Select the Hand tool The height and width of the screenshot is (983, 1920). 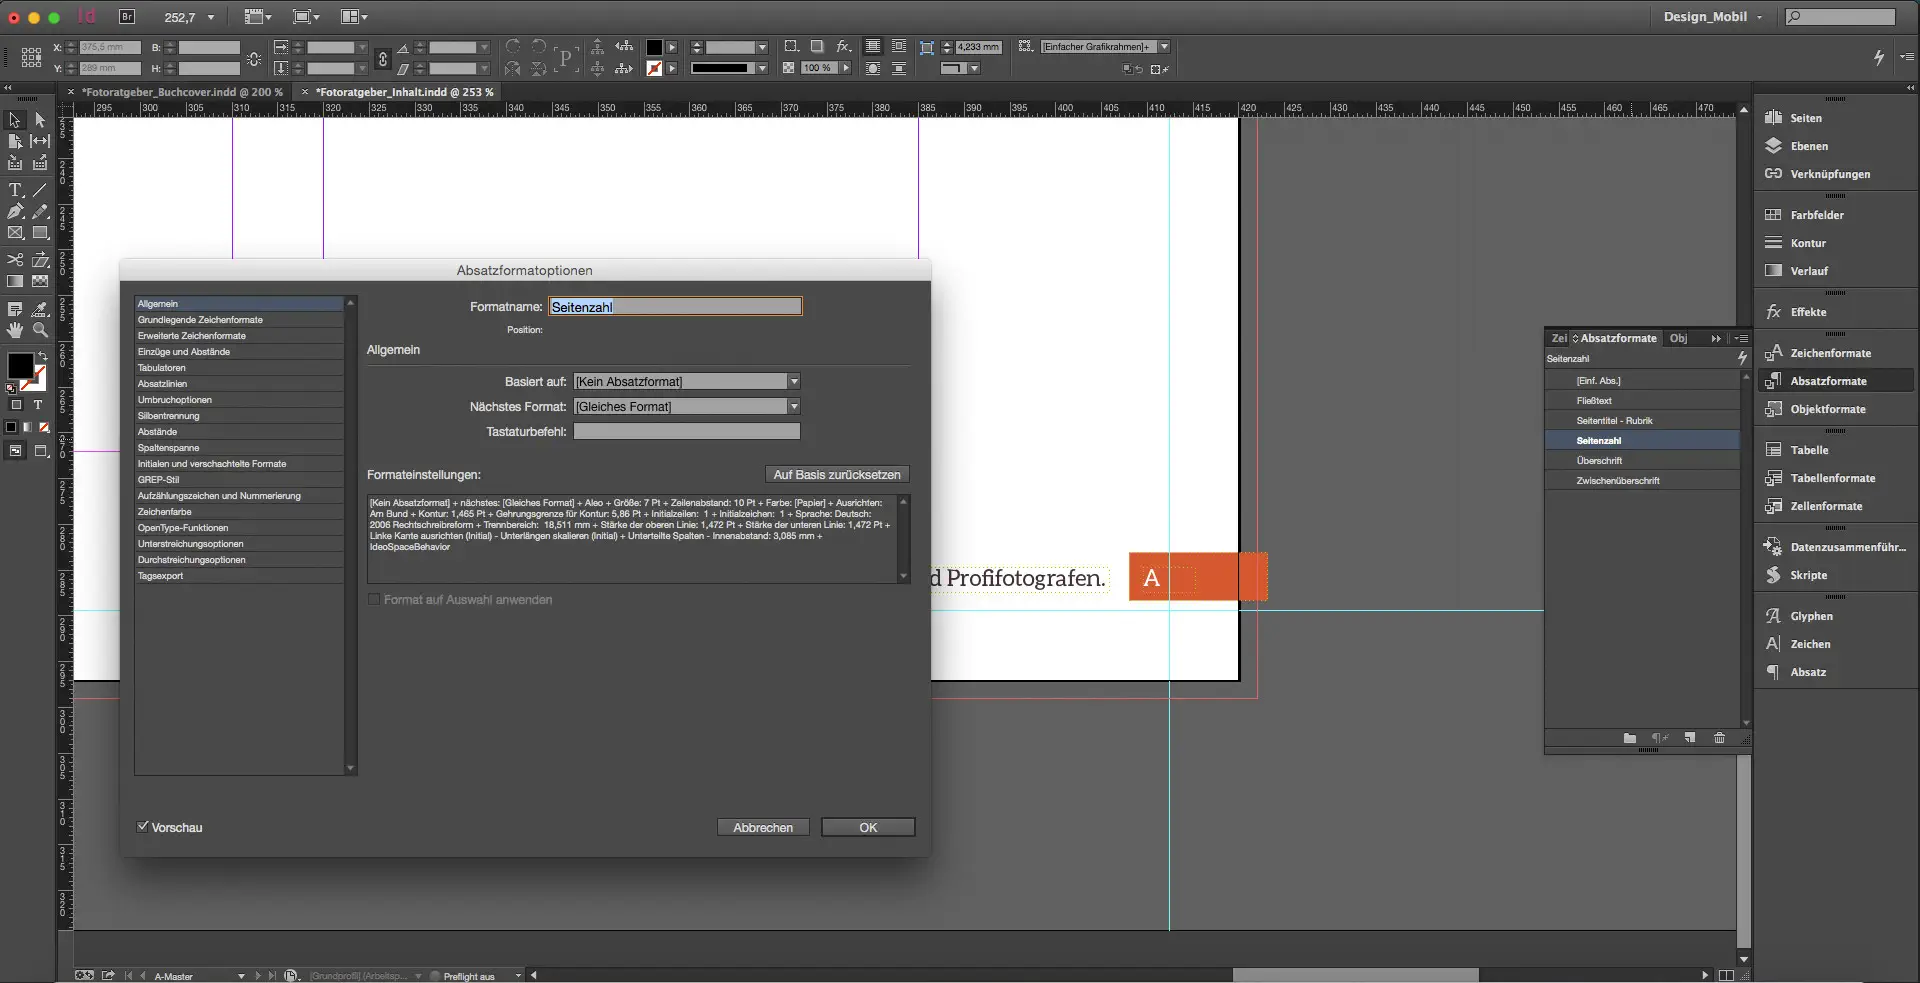click(x=15, y=331)
